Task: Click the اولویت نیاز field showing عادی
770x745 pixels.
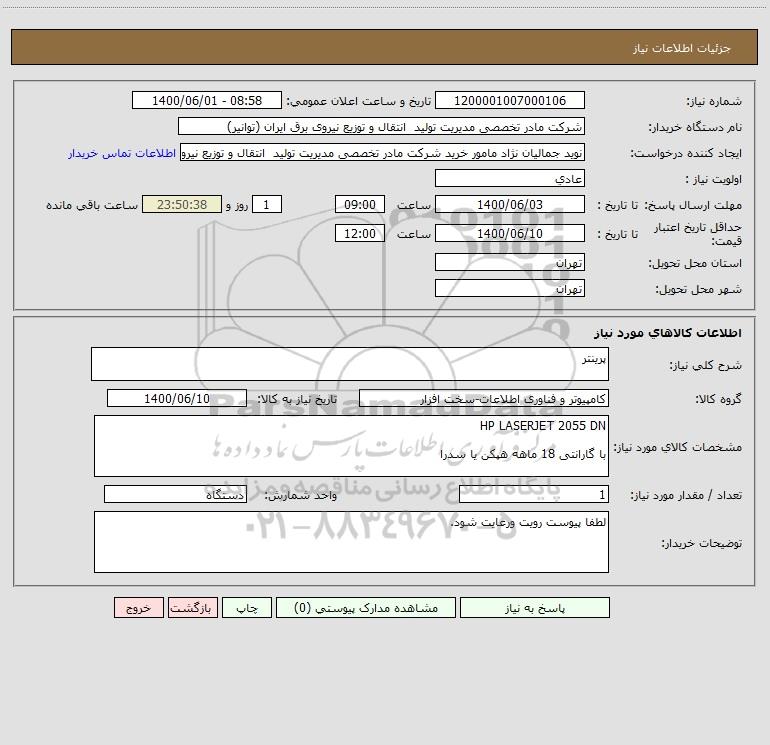Action: [510, 178]
